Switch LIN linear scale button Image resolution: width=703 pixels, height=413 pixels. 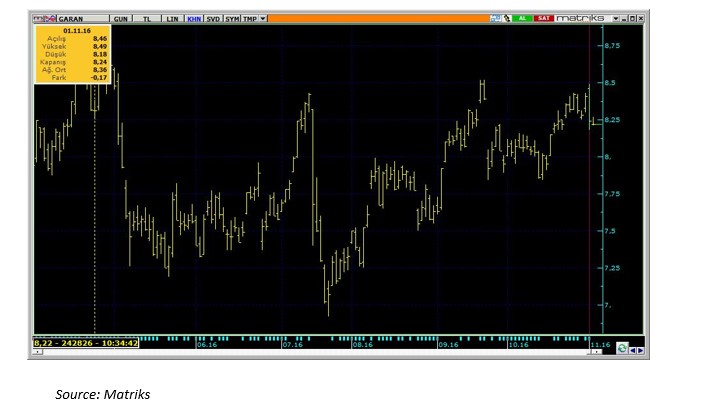[x=172, y=19]
